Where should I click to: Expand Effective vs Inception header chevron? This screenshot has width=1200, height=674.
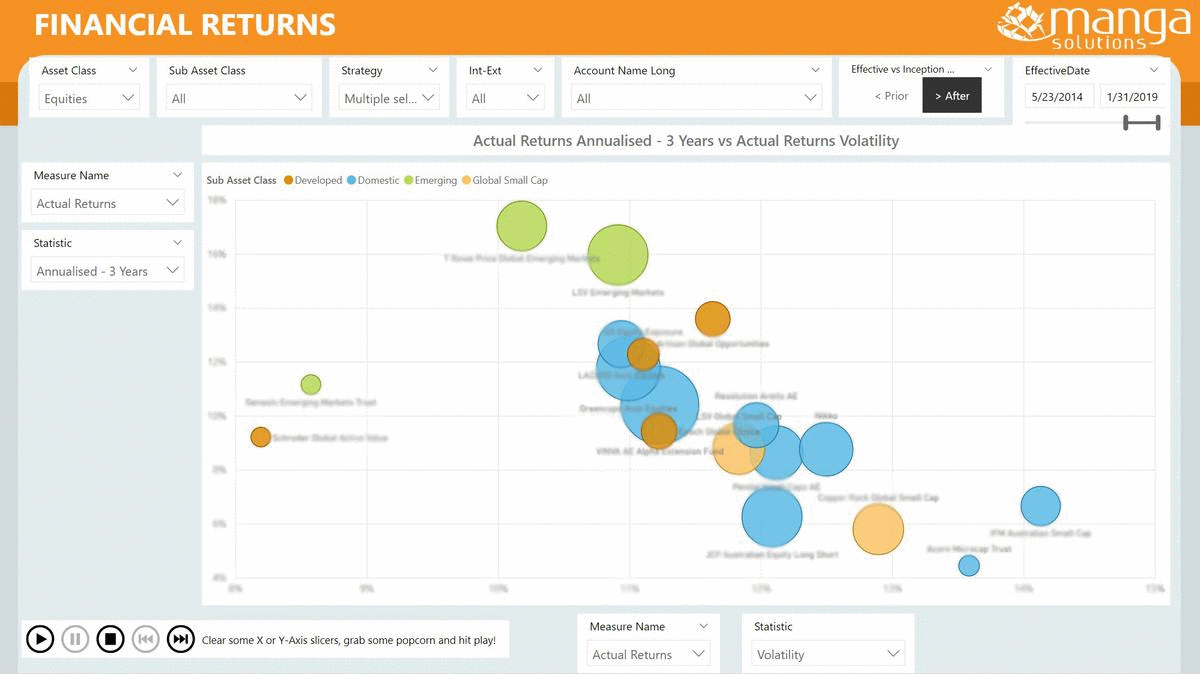(988, 69)
